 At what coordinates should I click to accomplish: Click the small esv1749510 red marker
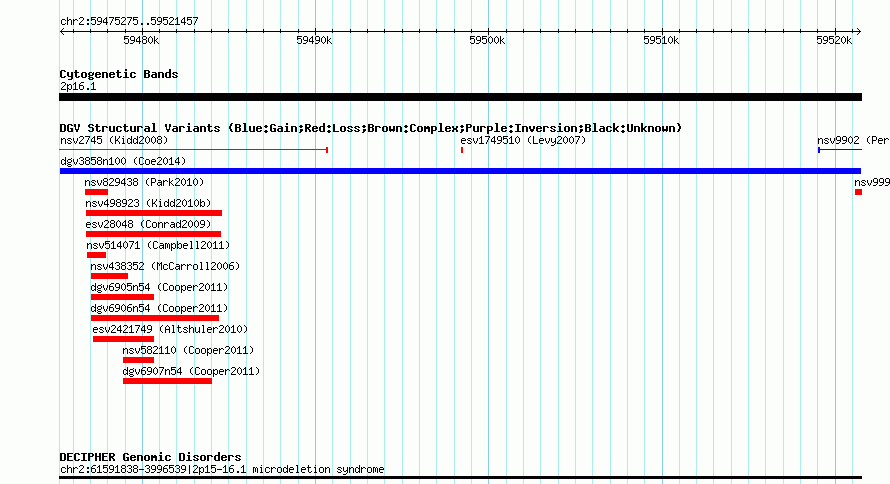(x=462, y=150)
